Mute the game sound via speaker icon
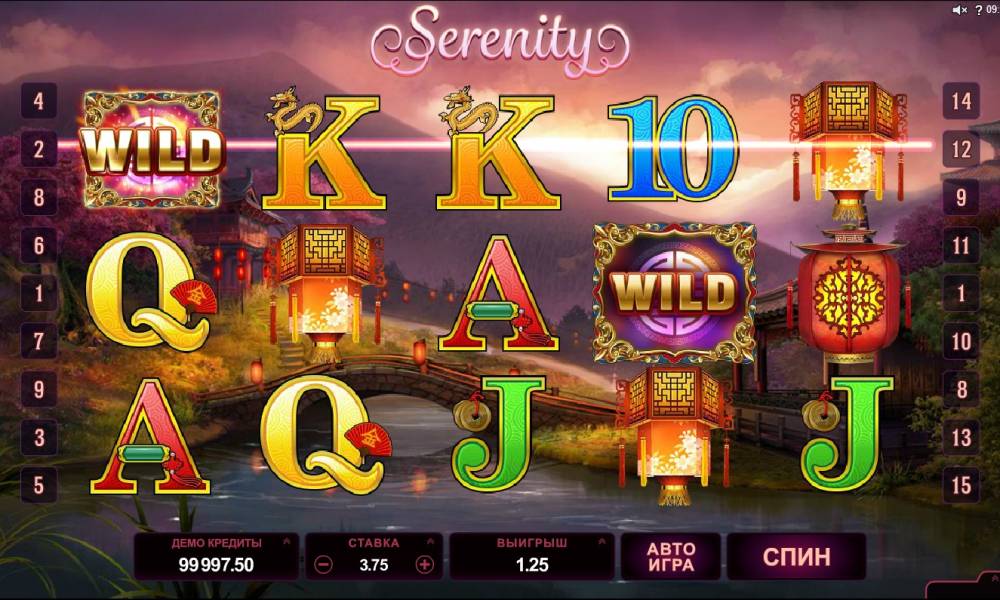 pyautogui.click(x=960, y=10)
